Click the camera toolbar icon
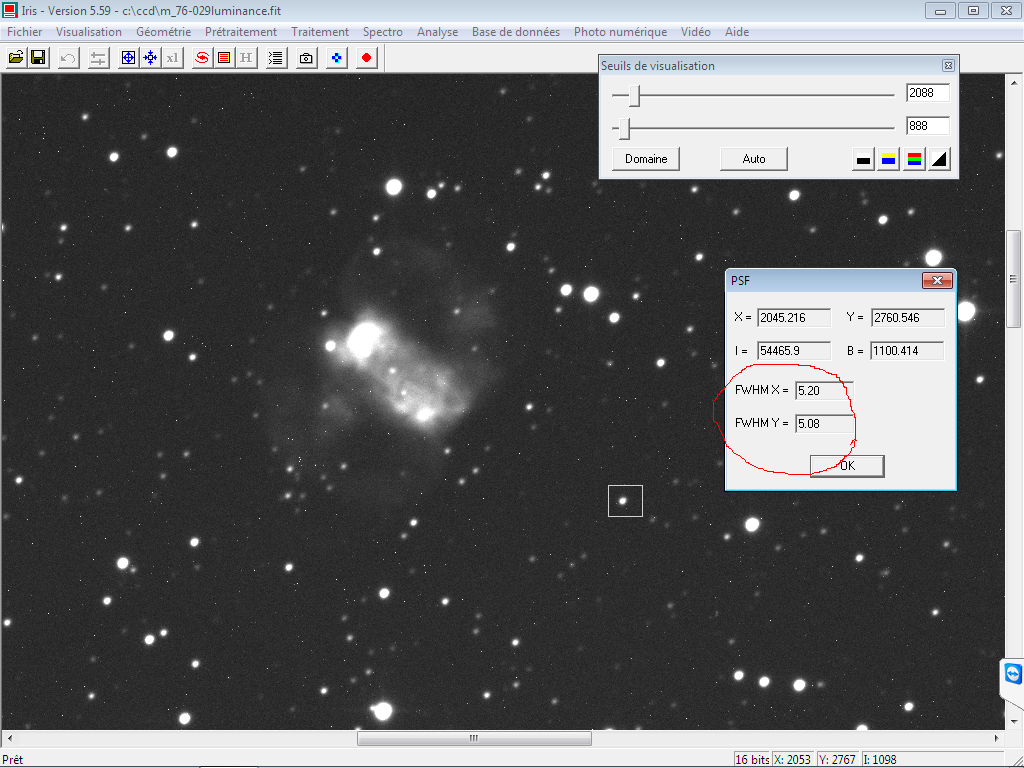 click(x=306, y=57)
